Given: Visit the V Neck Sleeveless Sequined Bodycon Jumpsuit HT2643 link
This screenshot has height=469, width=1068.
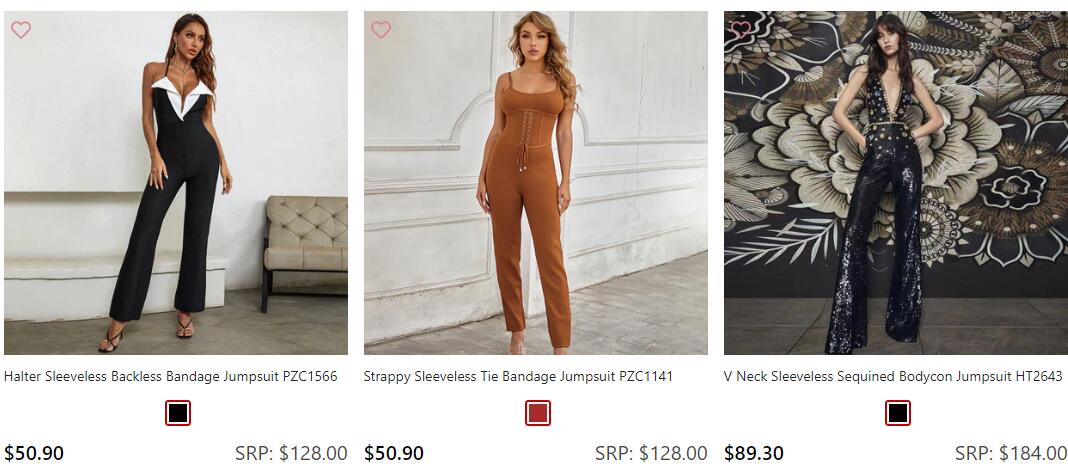Looking at the screenshot, I should (893, 377).
